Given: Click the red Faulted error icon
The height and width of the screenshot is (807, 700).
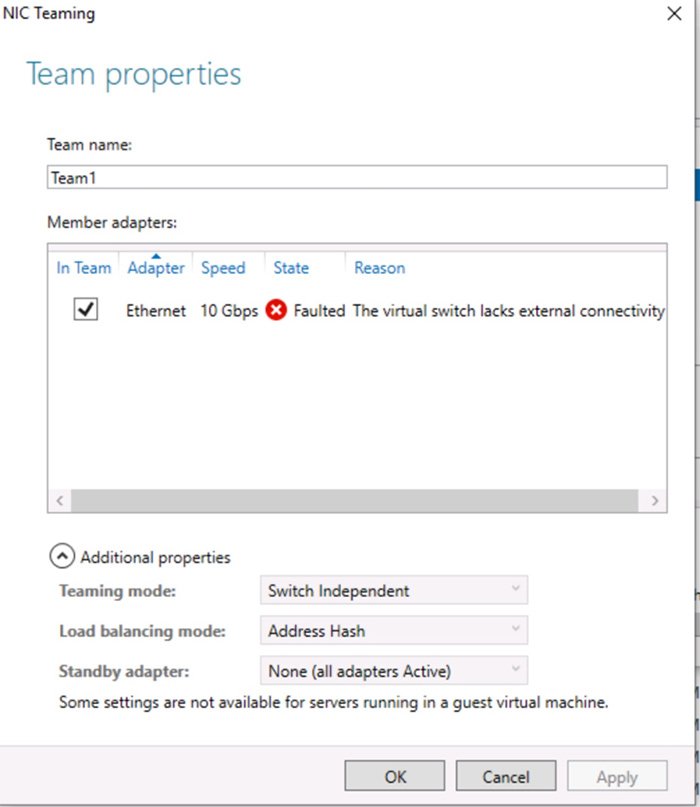Looking at the screenshot, I should click(x=276, y=311).
